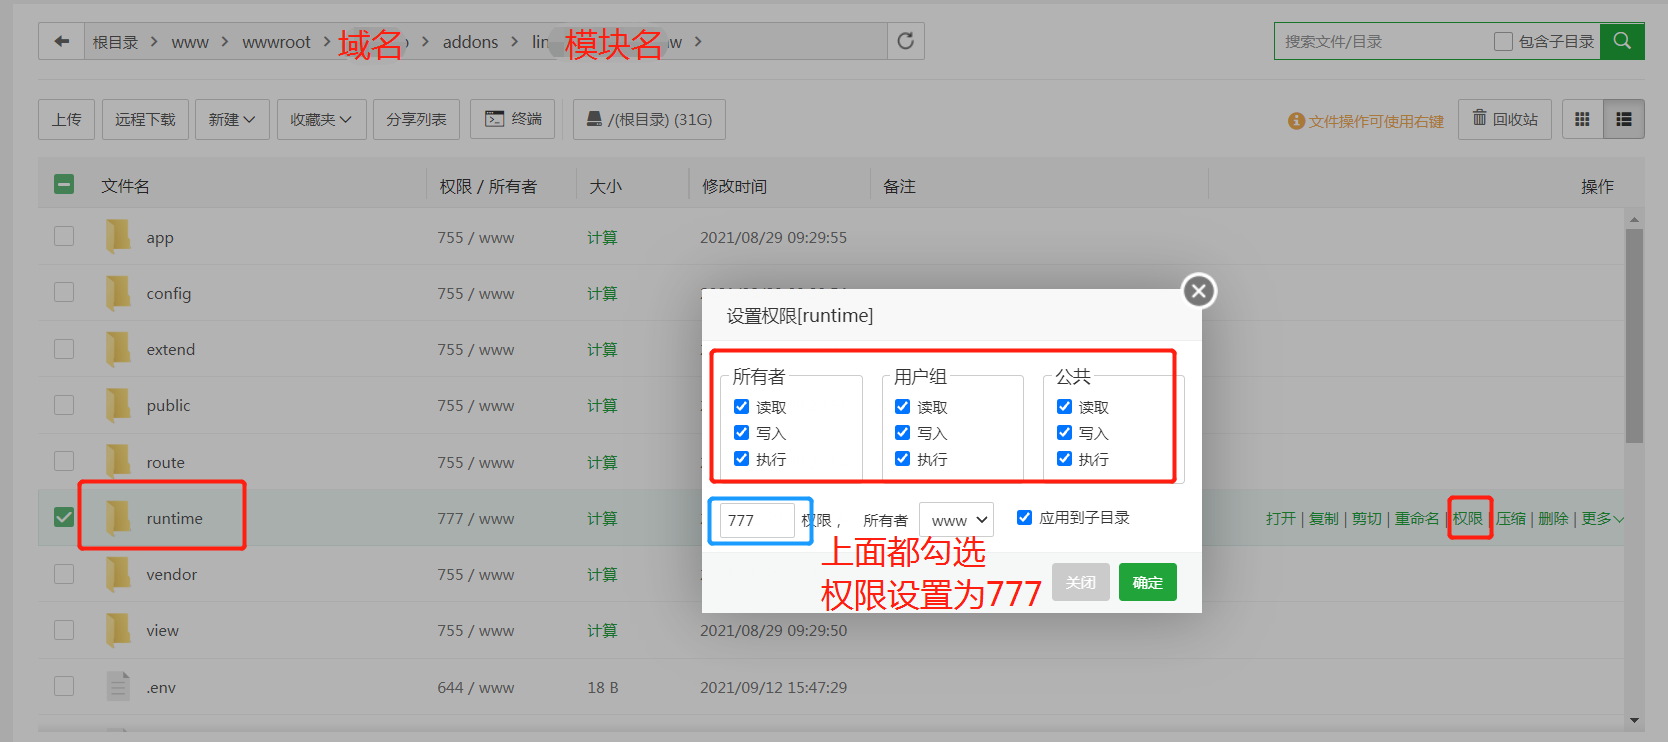1668x742 pixels.
Task: Open the runtime folder icon
Action: point(118,517)
